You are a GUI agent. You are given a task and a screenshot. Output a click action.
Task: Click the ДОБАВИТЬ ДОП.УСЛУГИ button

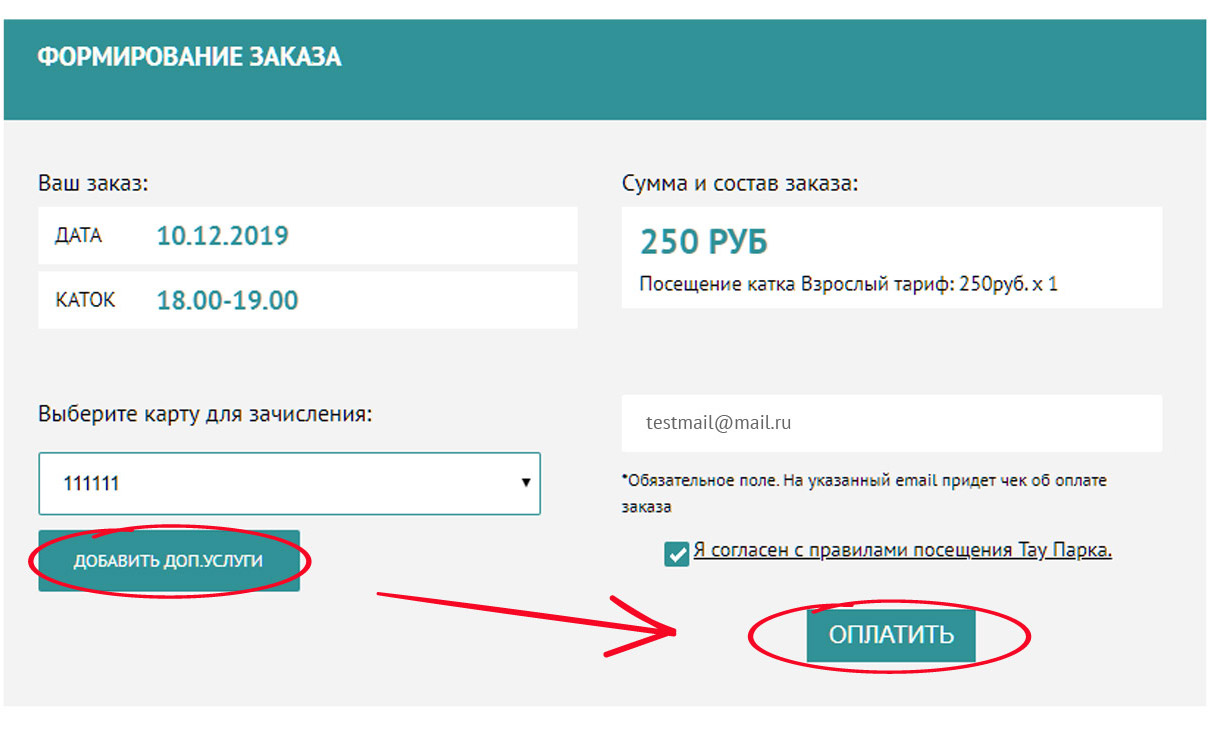169,561
